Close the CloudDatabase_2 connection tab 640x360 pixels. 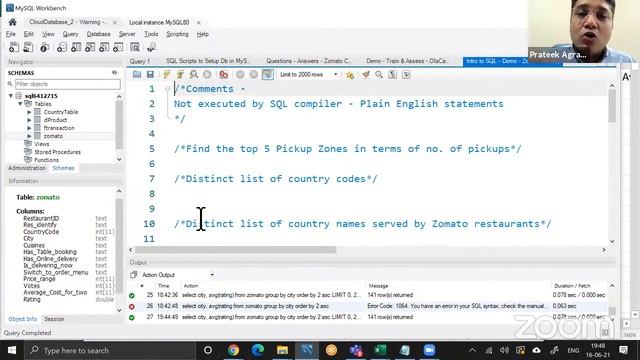click(115, 22)
